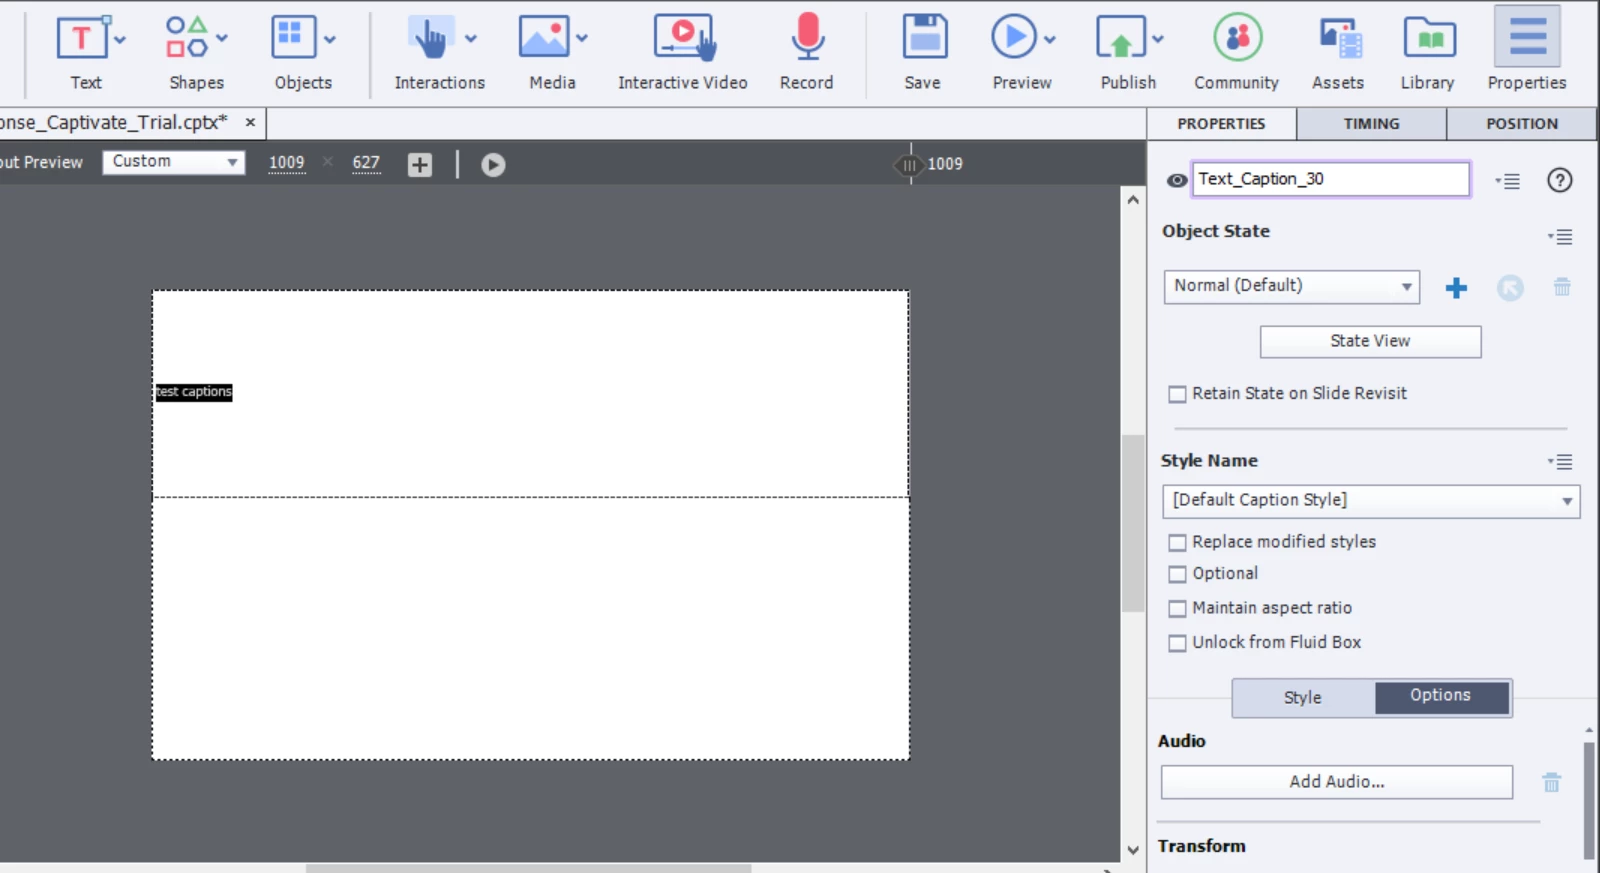Expand the Interactions dropdown arrow
The height and width of the screenshot is (873, 1600).
click(x=471, y=39)
